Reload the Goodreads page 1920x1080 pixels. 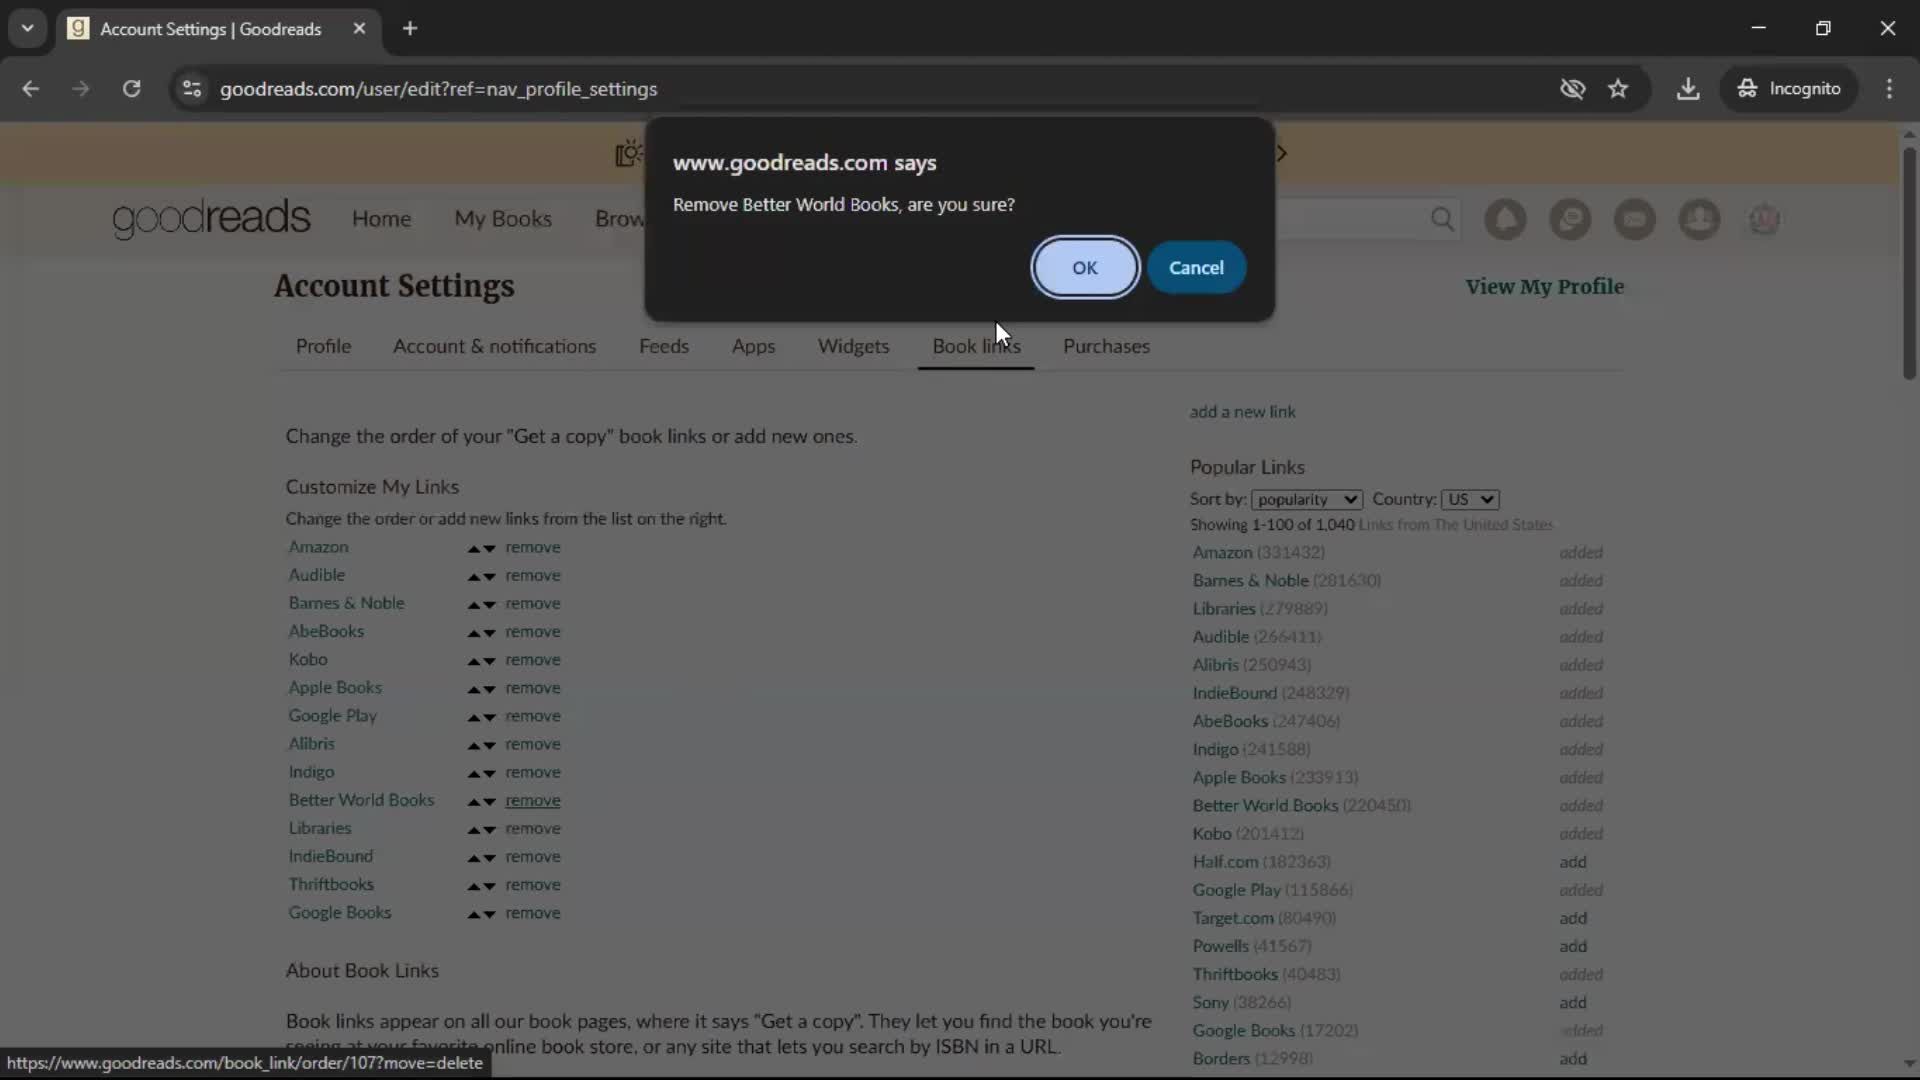pos(131,89)
